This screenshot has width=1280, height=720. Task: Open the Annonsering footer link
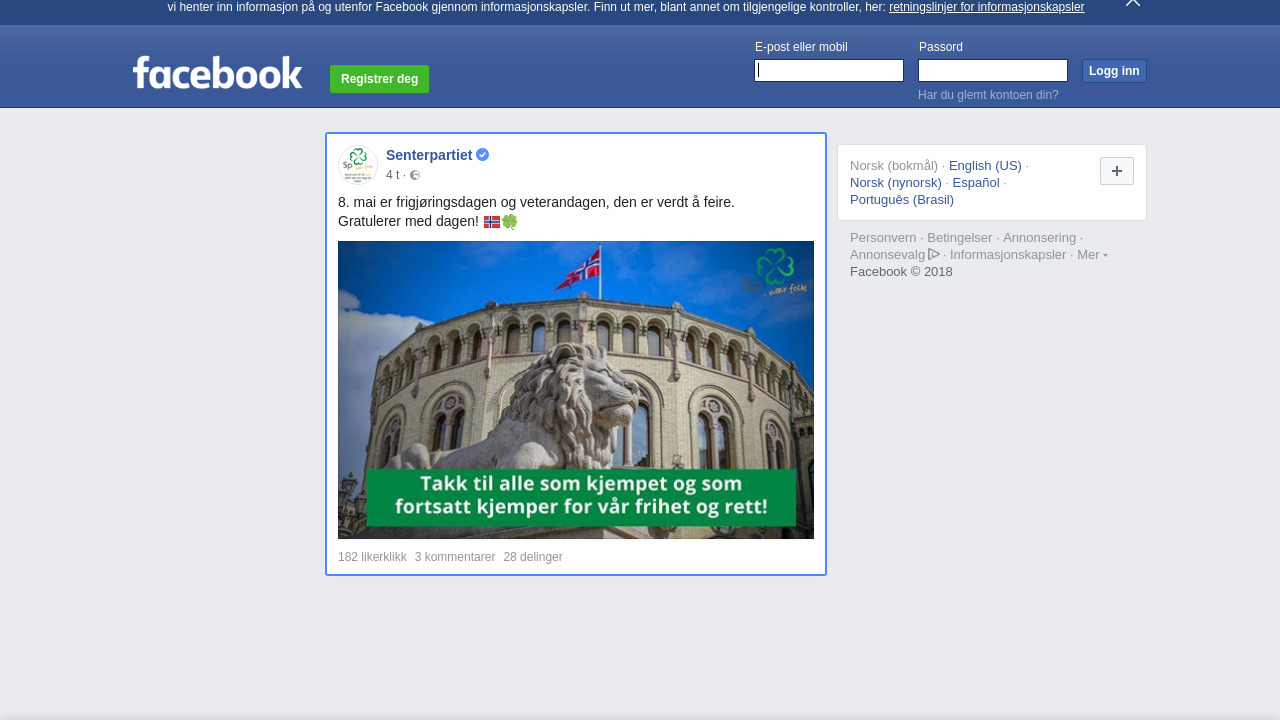[x=1040, y=238]
